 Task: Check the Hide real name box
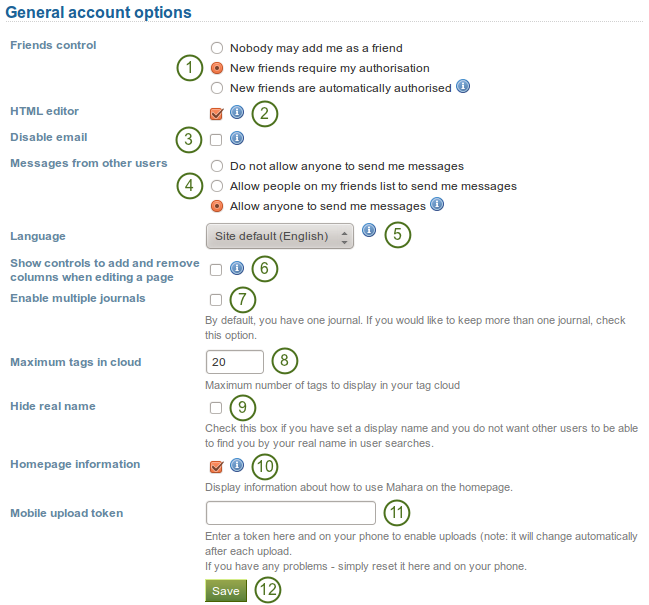(216, 408)
